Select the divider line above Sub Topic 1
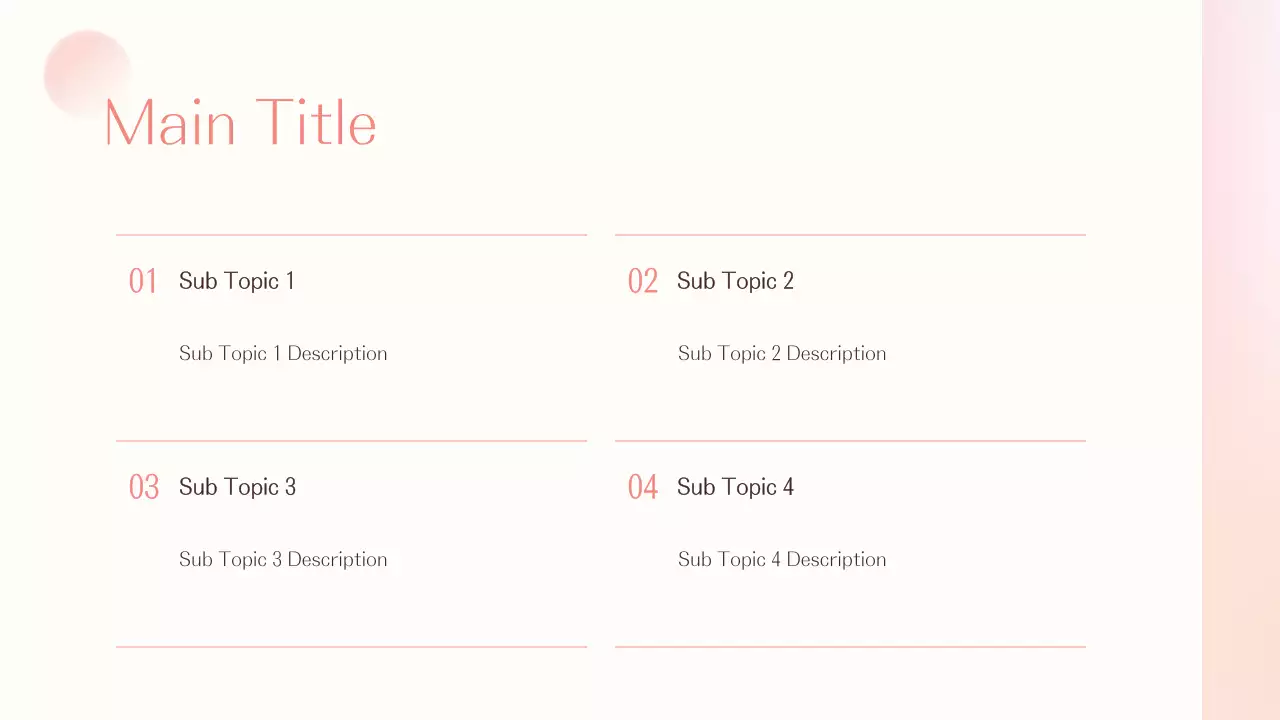 pyautogui.click(x=351, y=235)
